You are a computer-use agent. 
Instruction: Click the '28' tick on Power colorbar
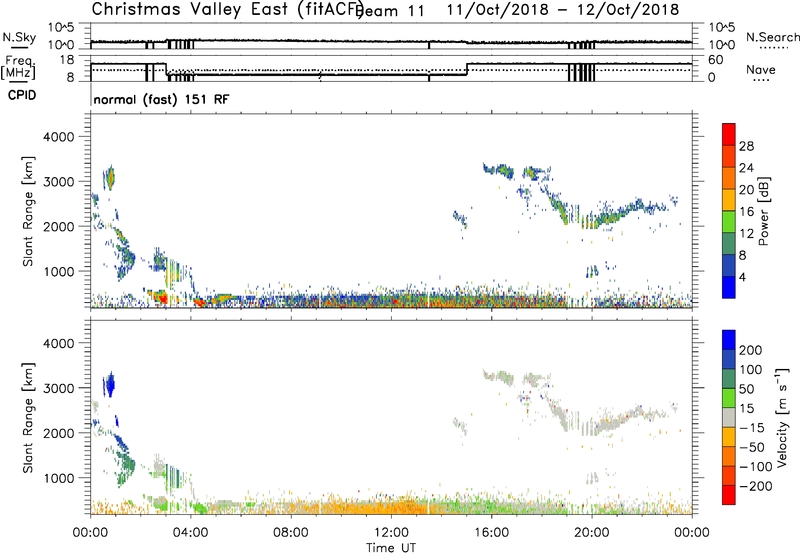pyautogui.click(x=746, y=146)
